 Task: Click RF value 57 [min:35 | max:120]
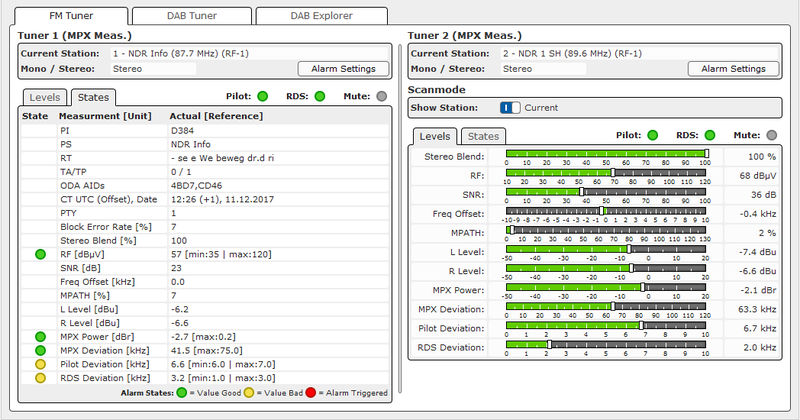coord(221,254)
